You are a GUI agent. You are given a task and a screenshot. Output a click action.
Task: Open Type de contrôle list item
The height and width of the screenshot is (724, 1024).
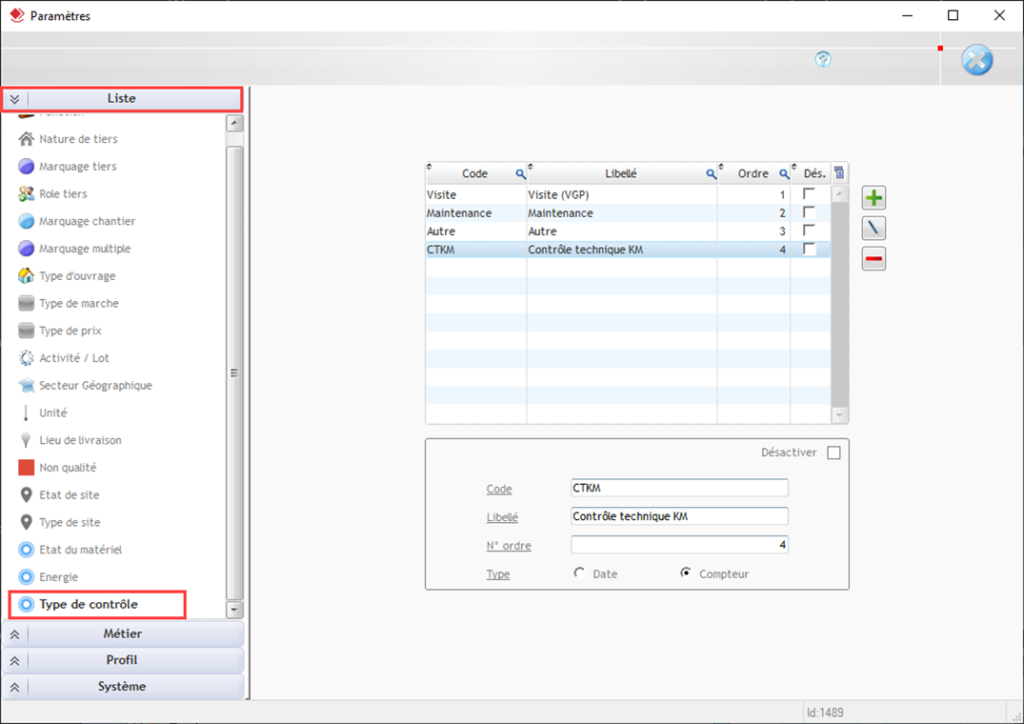88,605
